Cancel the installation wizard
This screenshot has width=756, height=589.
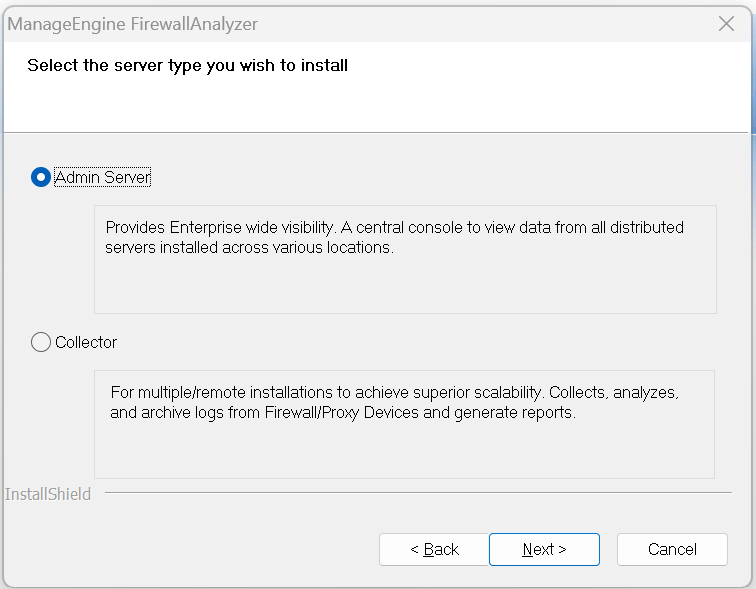pos(672,549)
